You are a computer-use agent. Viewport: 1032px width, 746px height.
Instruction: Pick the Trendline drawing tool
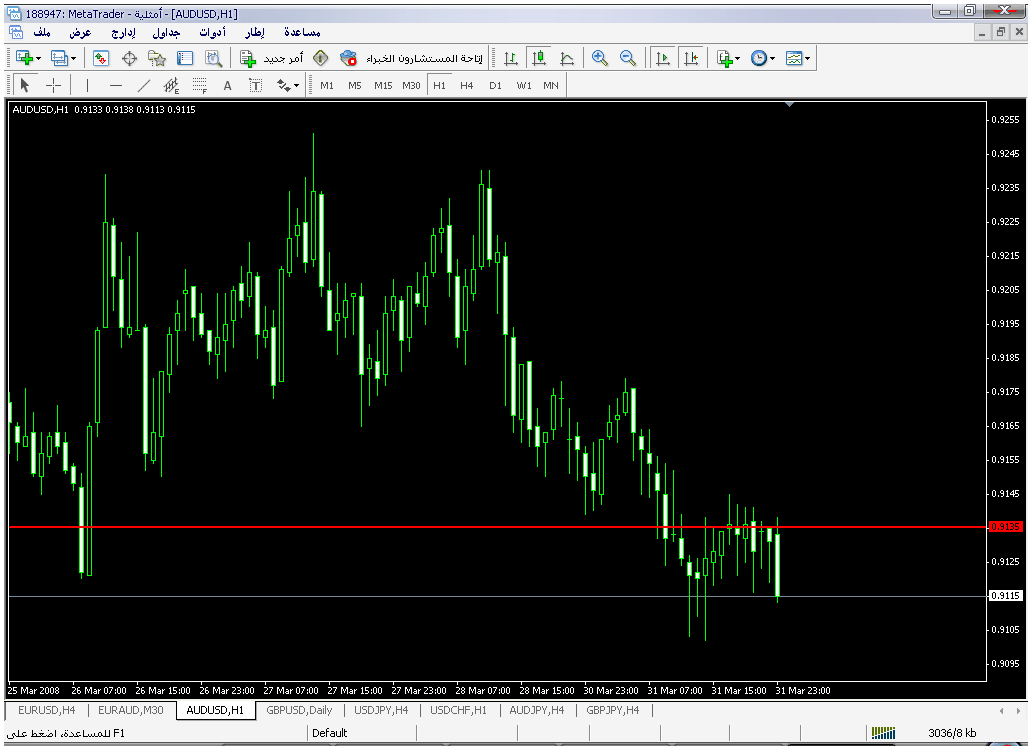click(x=143, y=85)
